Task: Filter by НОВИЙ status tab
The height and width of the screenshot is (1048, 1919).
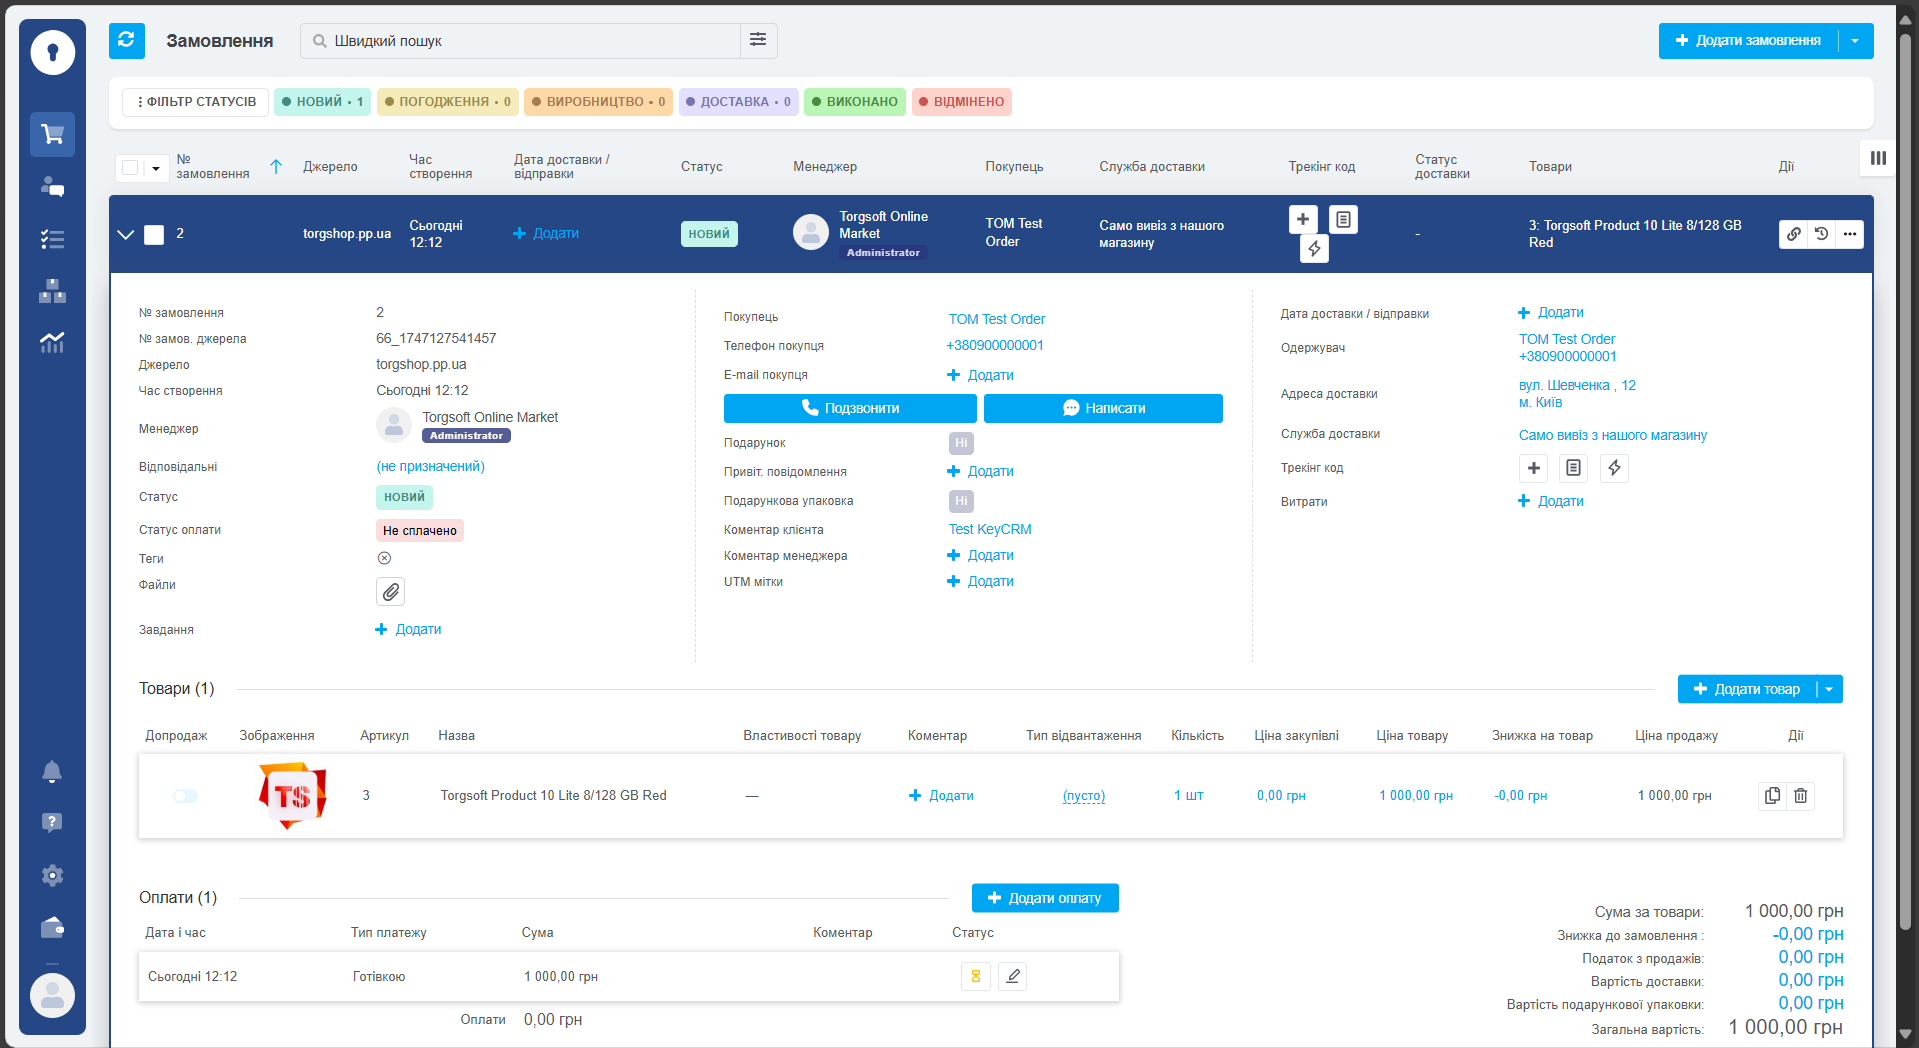Action: pyautogui.click(x=322, y=102)
